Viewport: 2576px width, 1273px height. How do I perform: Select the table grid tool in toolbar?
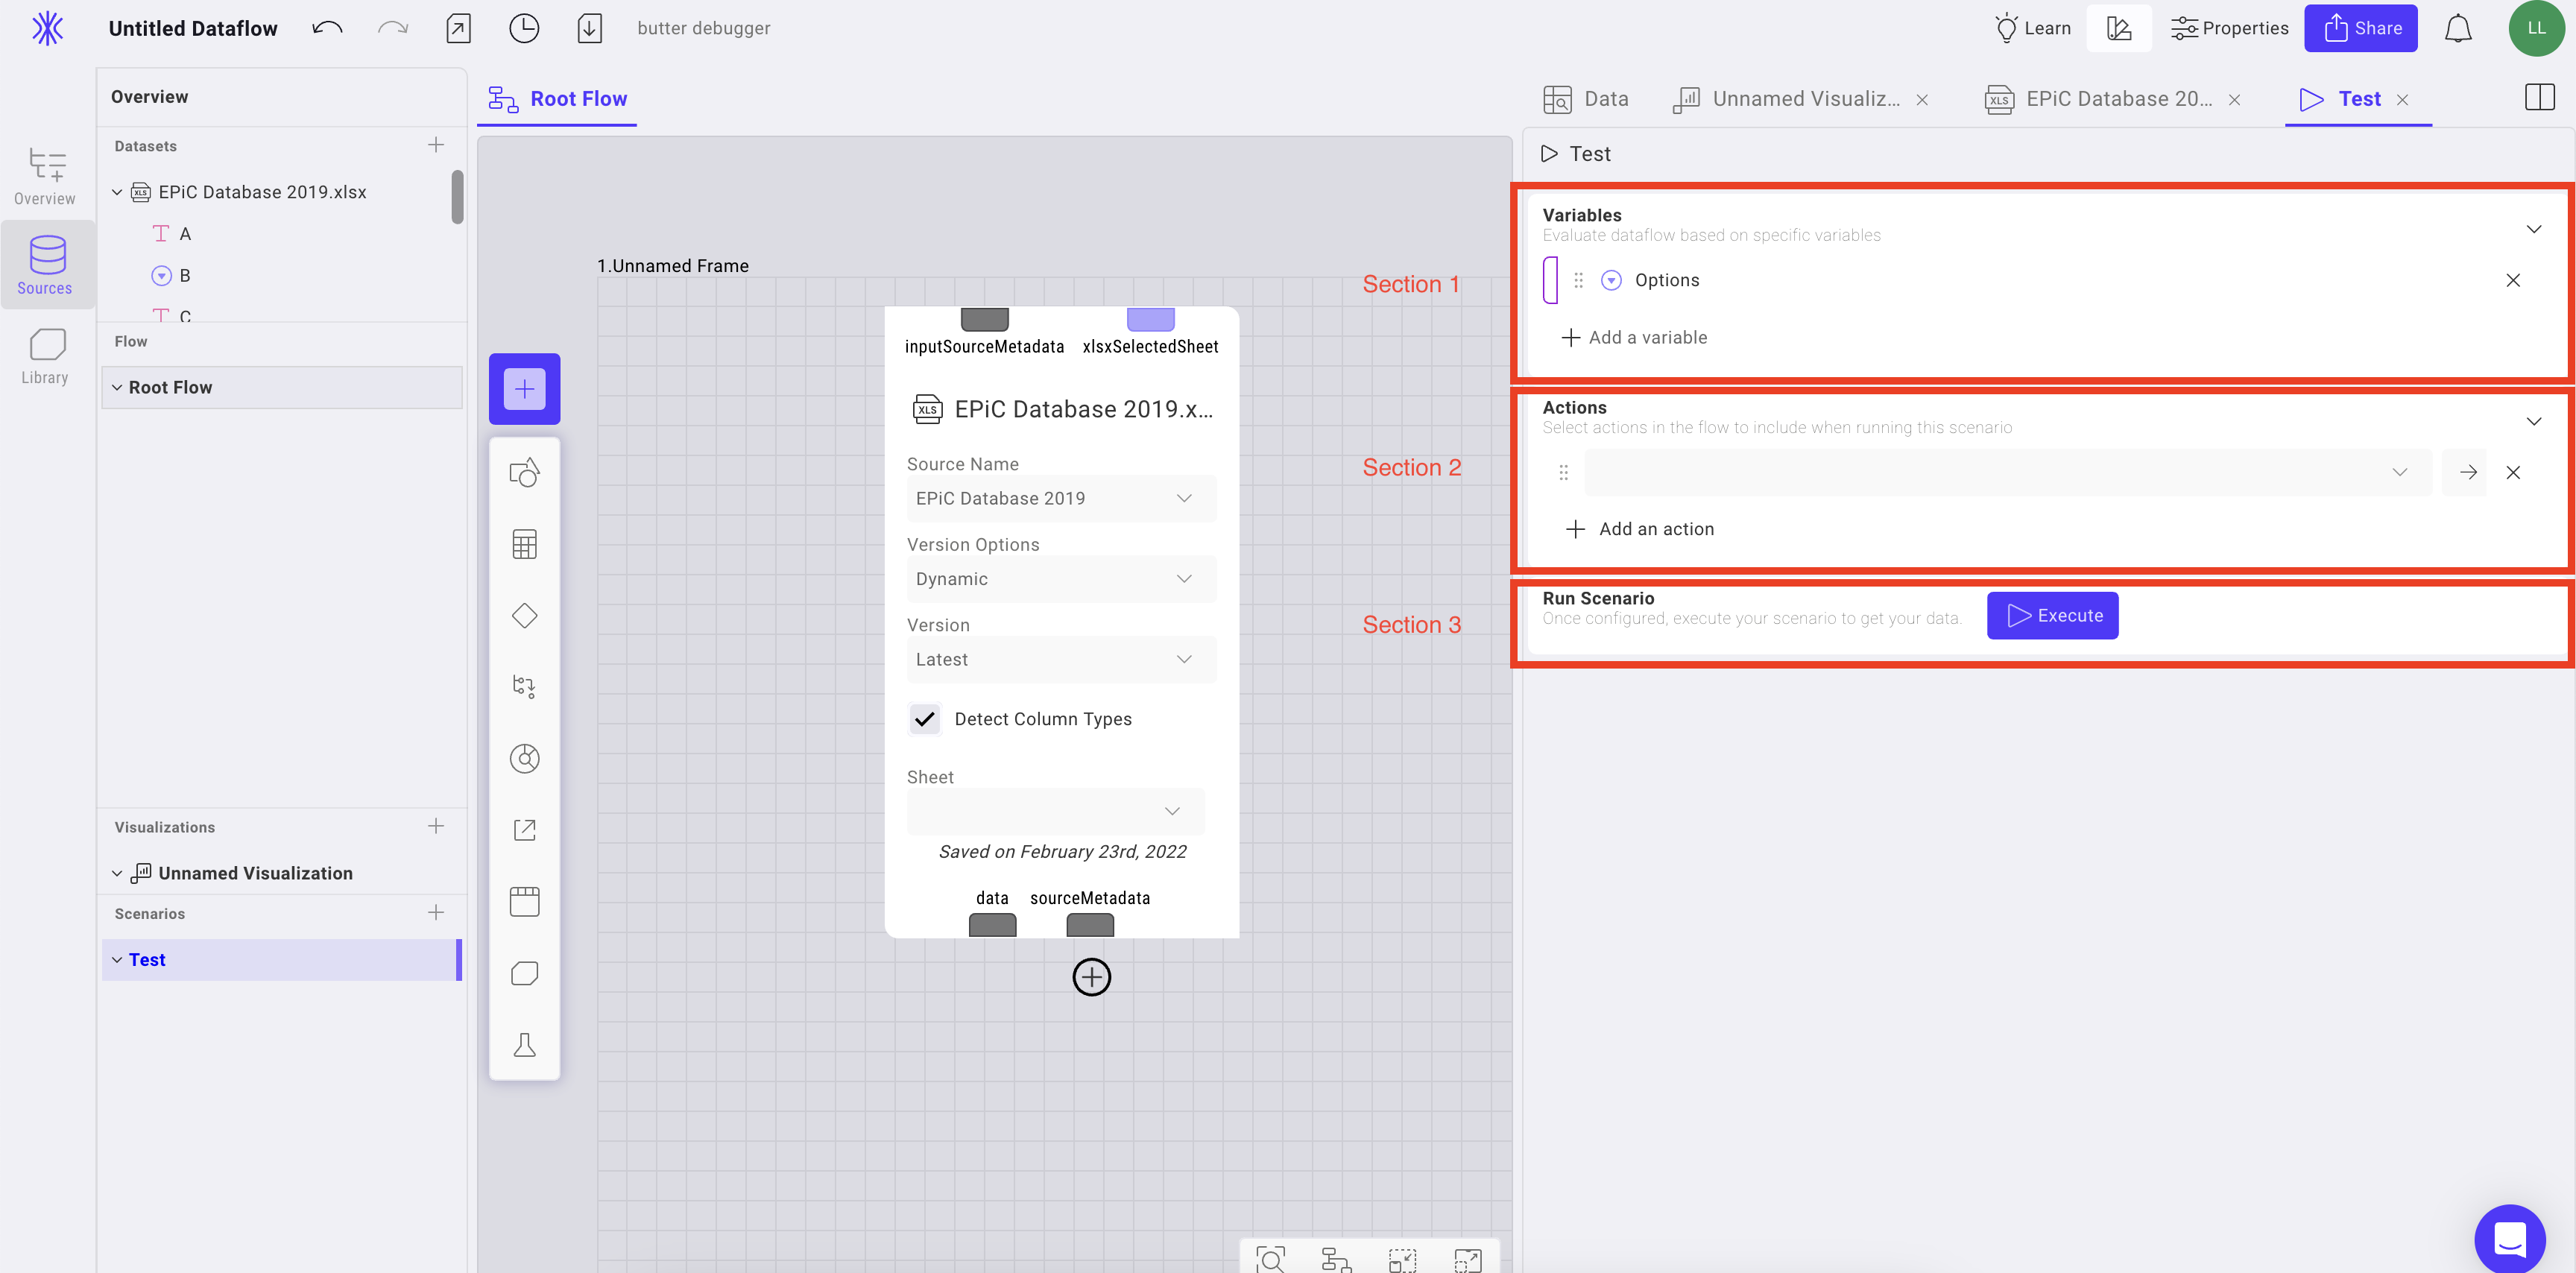(524, 544)
